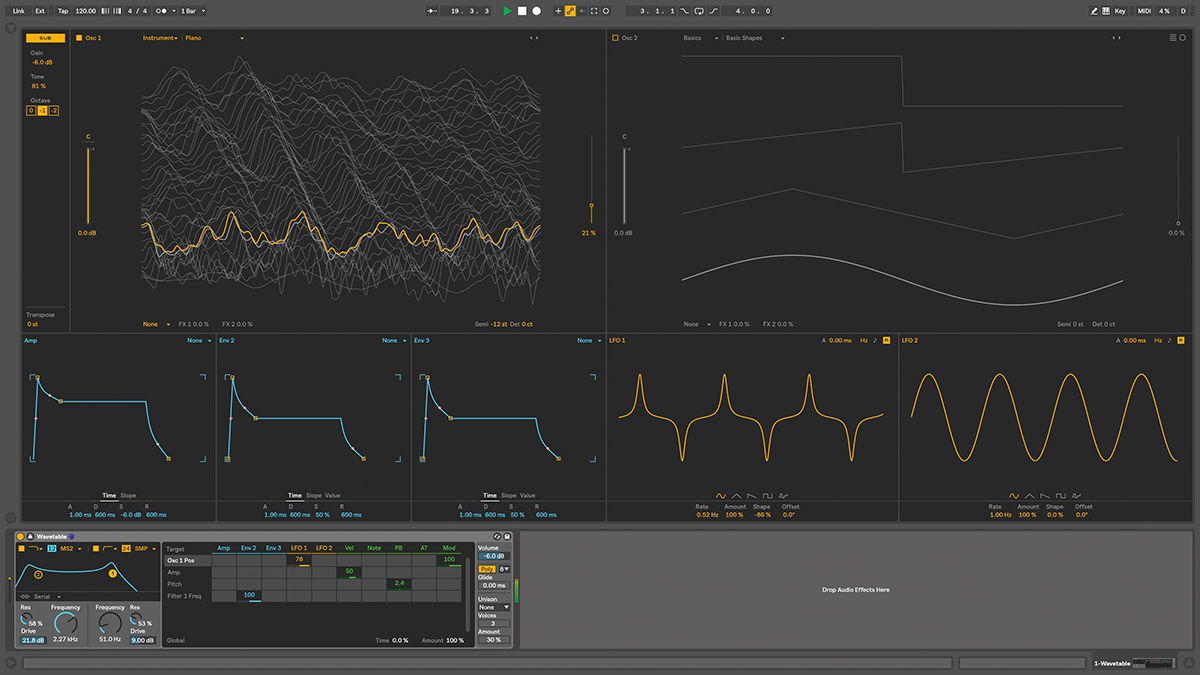Start playback with the green play button
Viewport: 1200px width, 675px height.
tap(508, 11)
